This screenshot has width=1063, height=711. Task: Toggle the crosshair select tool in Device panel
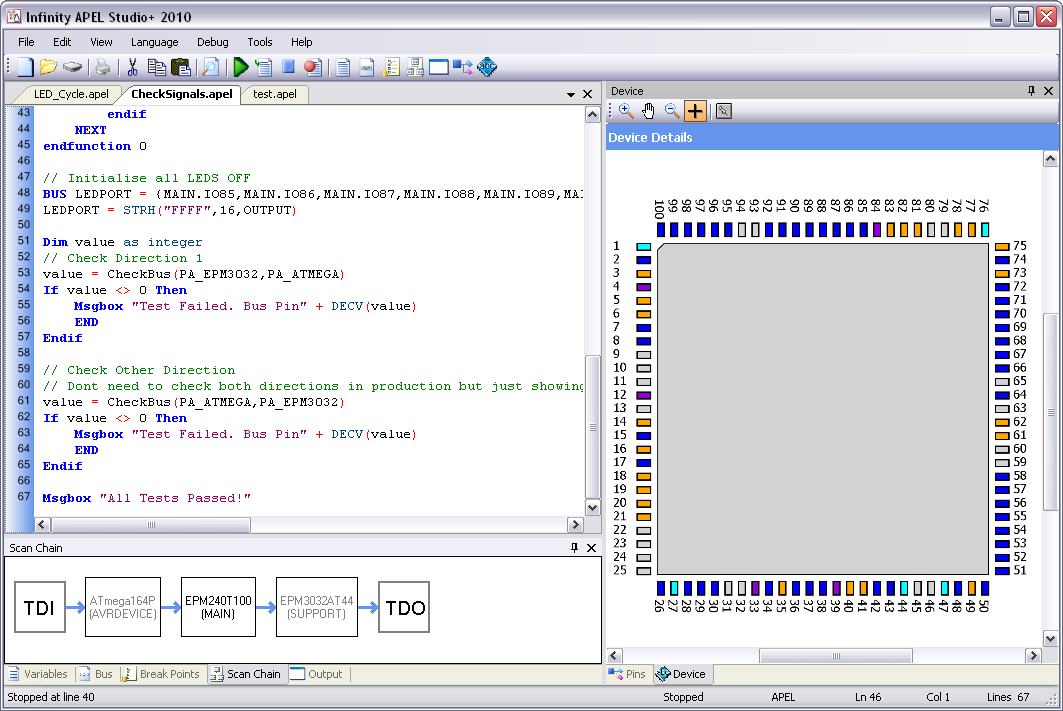point(695,111)
